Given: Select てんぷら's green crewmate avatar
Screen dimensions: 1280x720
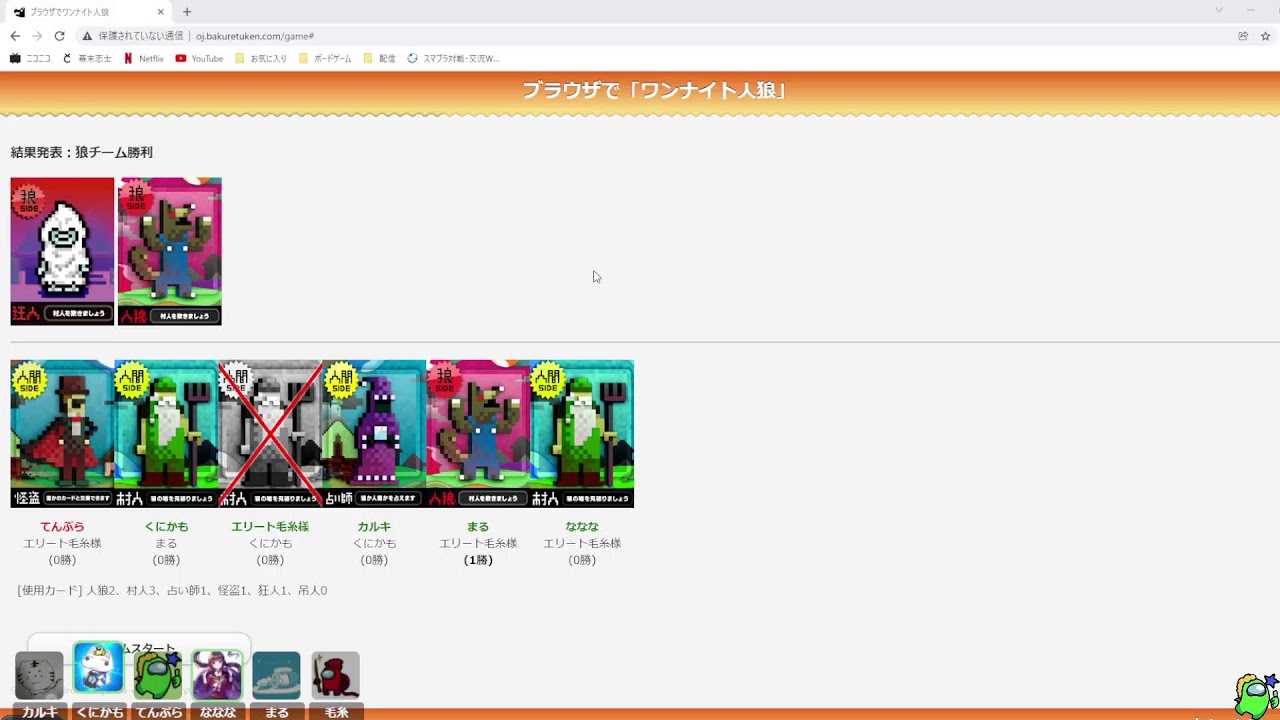Looking at the screenshot, I should [158, 676].
